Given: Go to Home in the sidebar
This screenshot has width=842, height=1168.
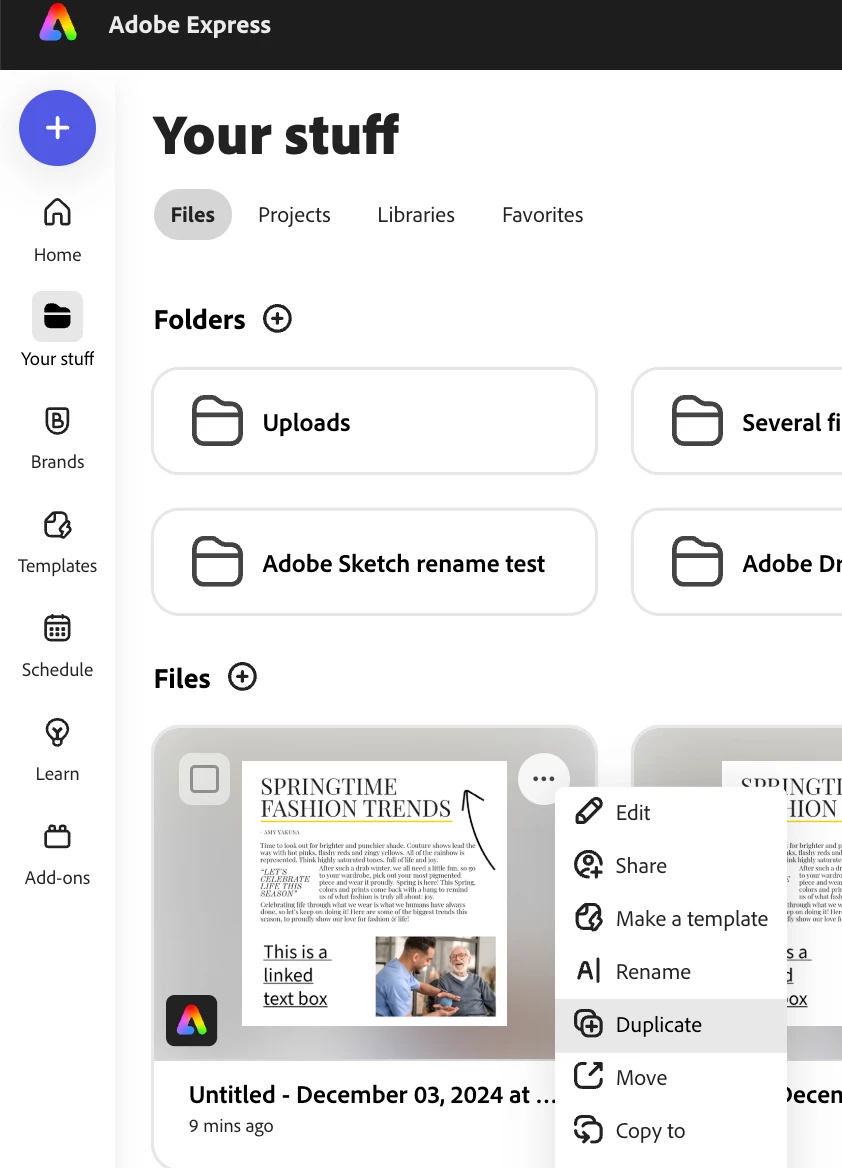Looking at the screenshot, I should [57, 230].
